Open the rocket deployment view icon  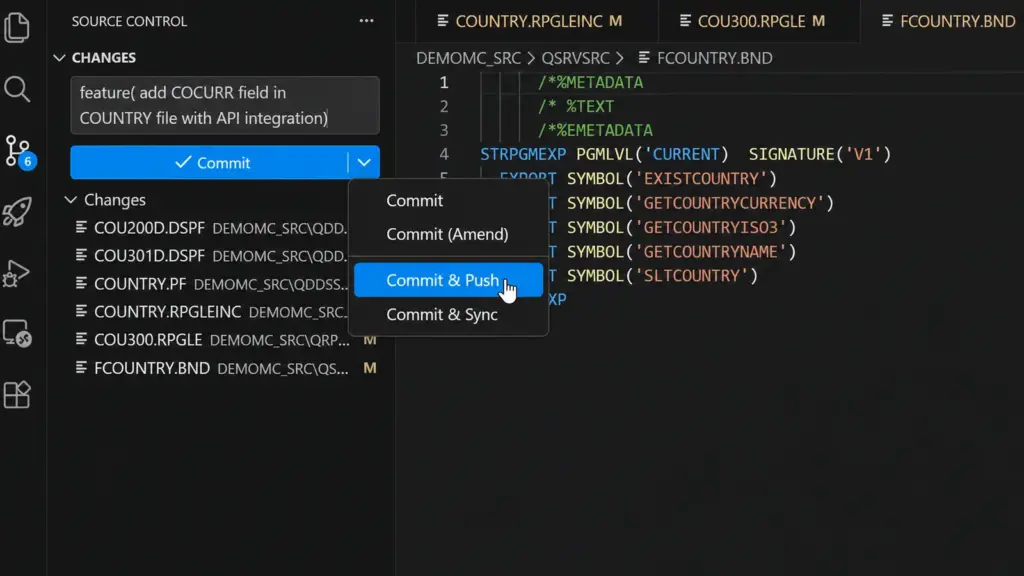(x=17, y=212)
